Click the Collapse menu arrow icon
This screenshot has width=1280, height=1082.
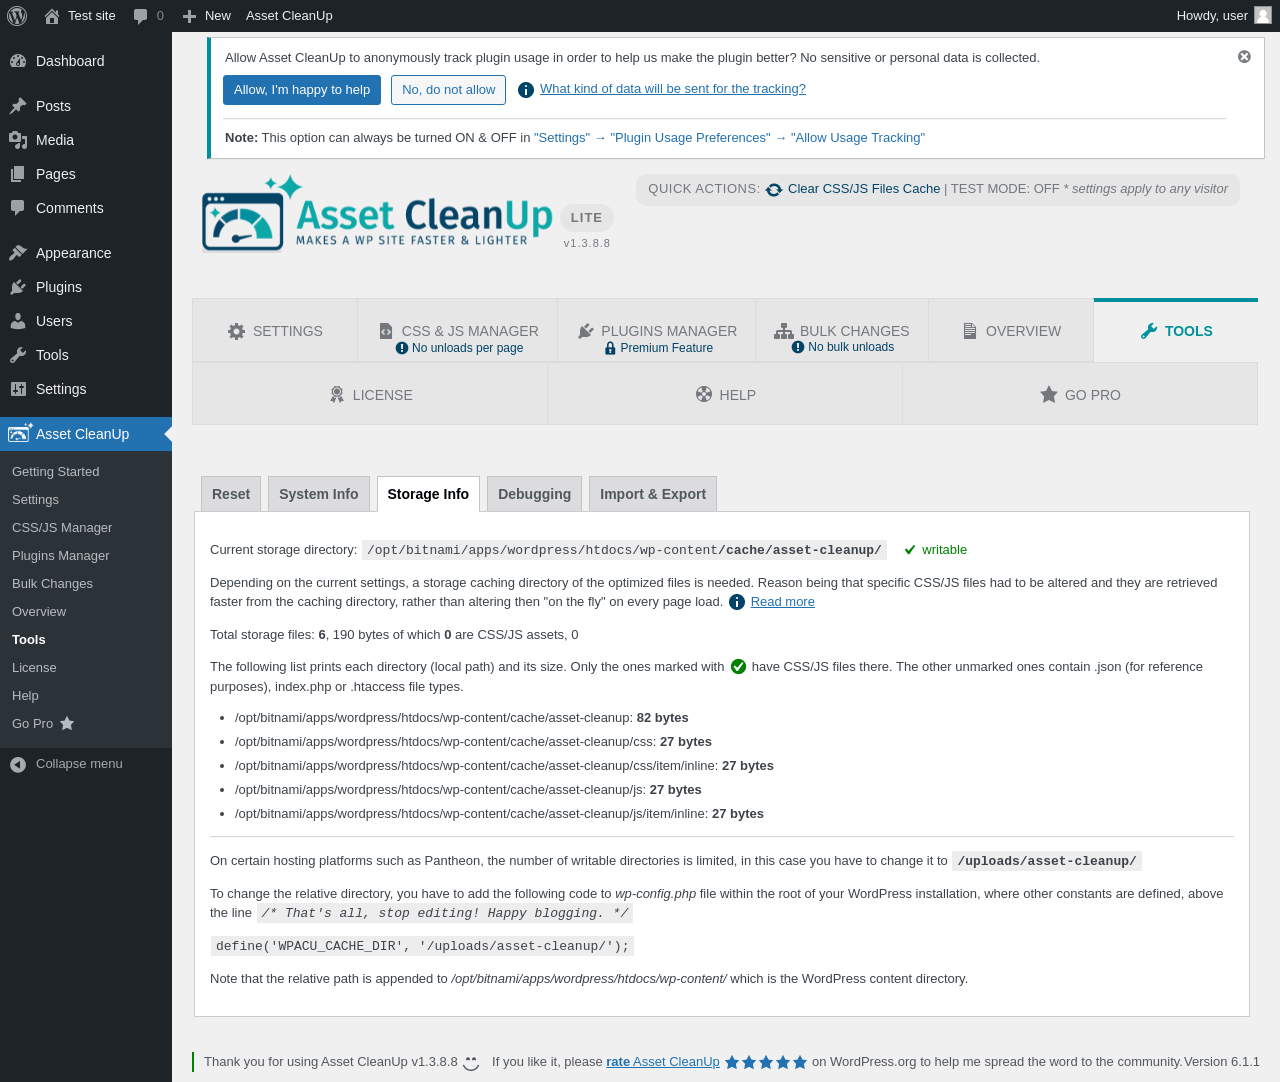[18, 764]
